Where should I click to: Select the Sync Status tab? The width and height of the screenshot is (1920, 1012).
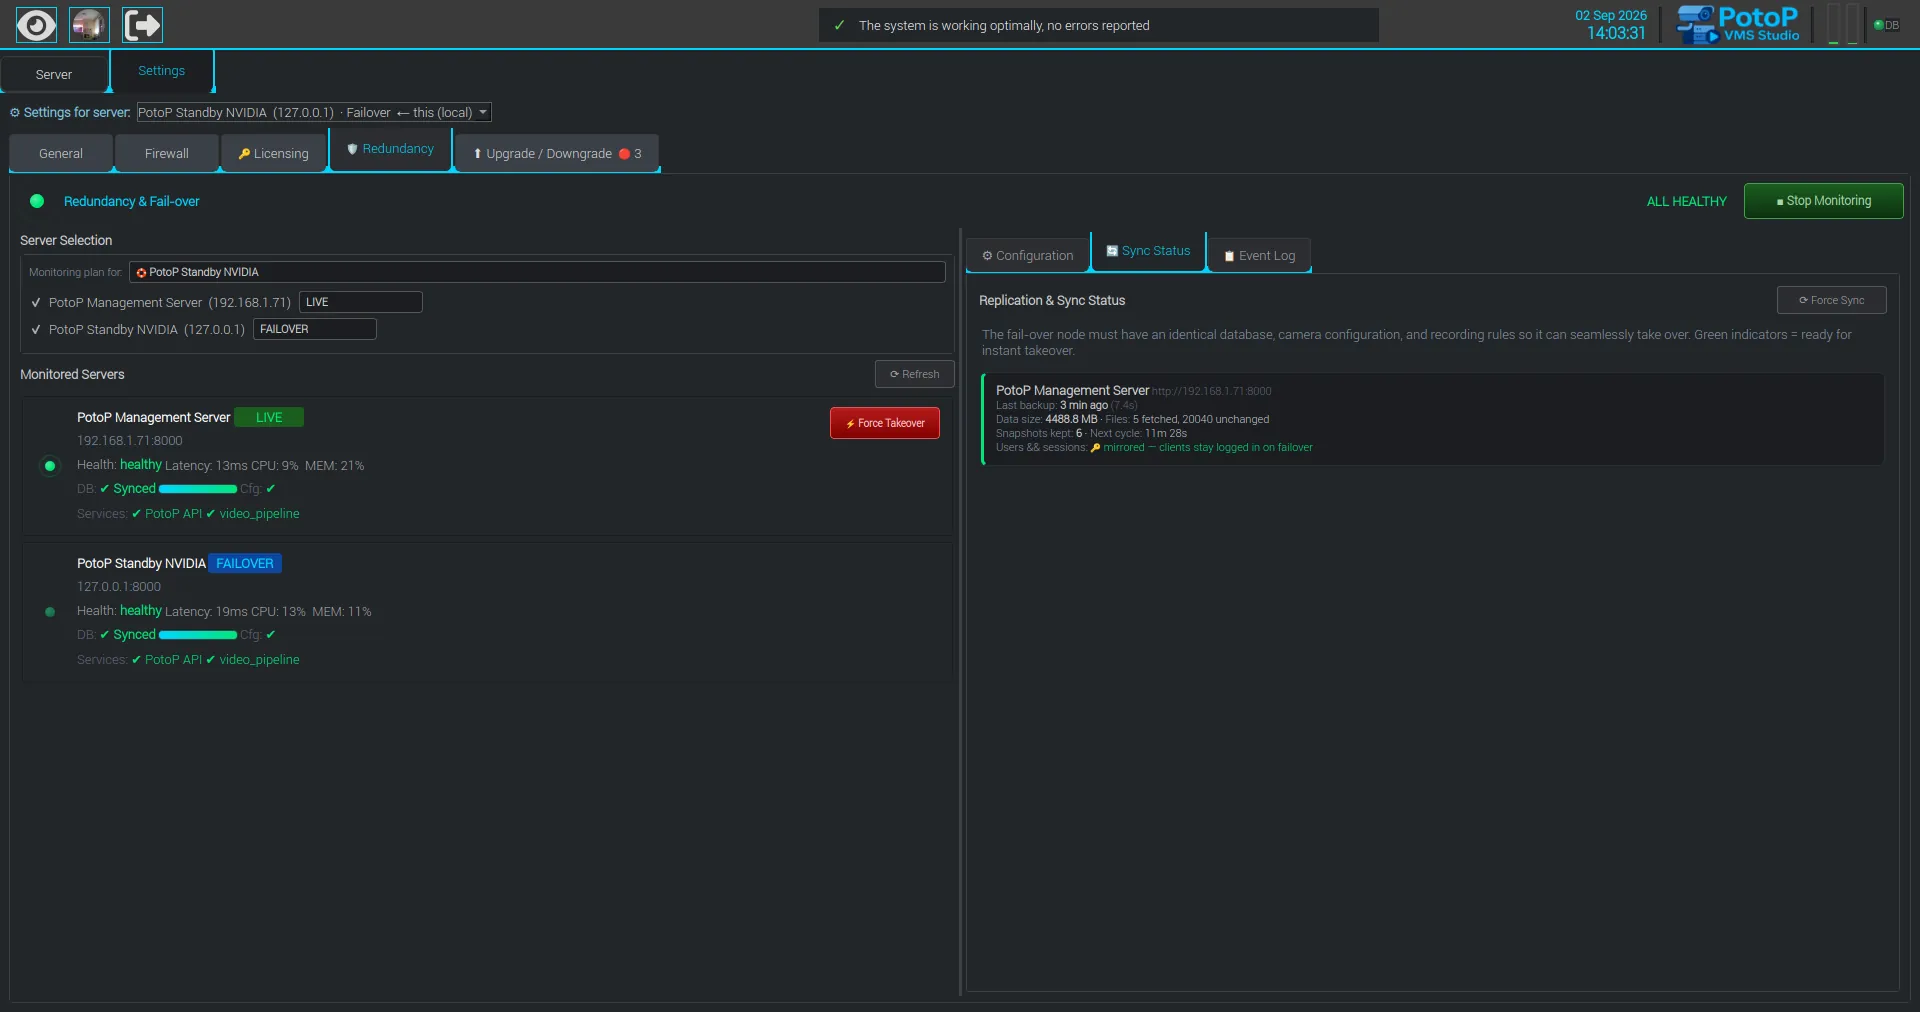[x=1148, y=251]
